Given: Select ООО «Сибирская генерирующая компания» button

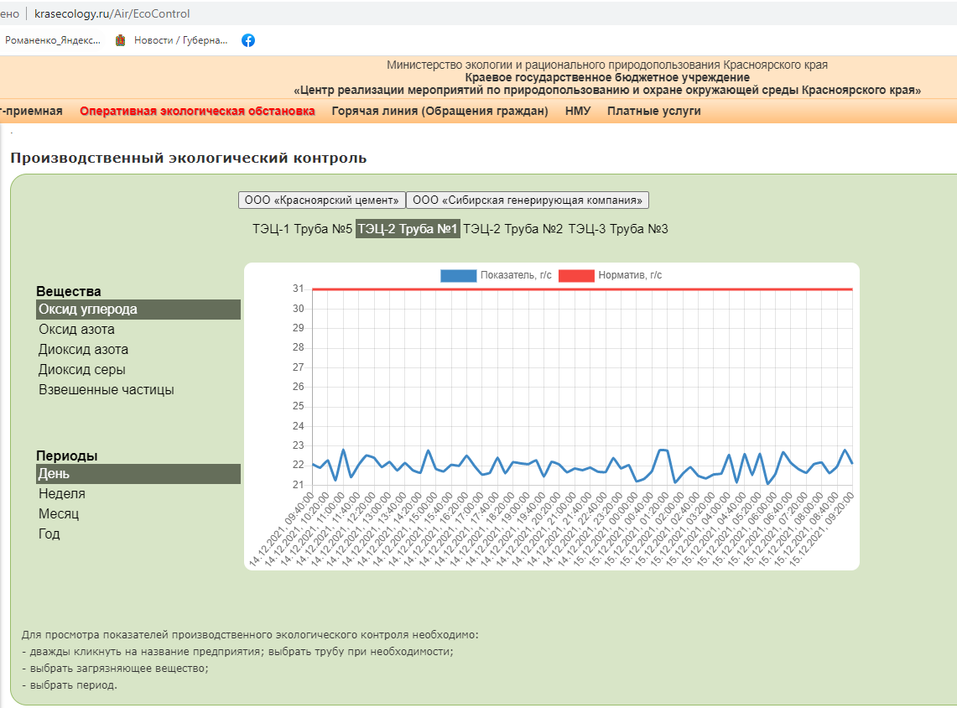Looking at the screenshot, I should click(528, 200).
